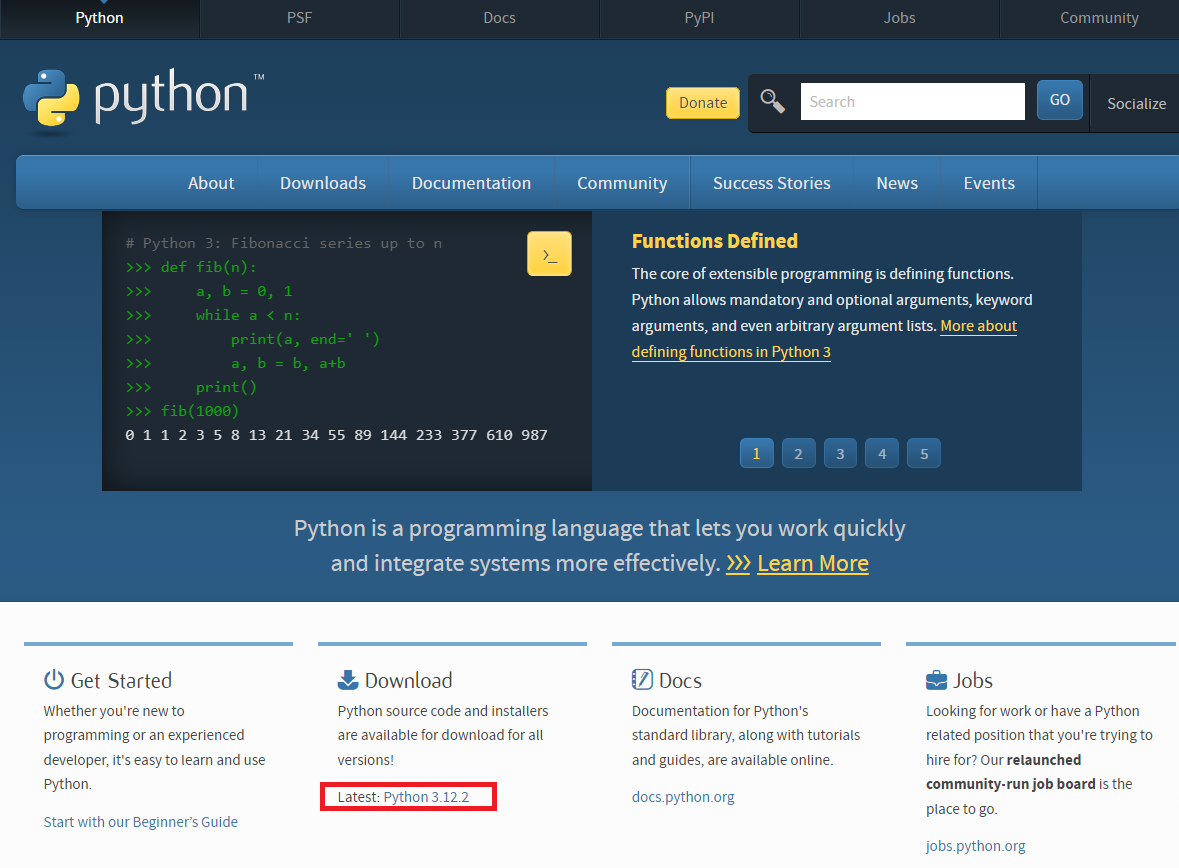
Task: Click the magnifying glass search icon
Action: [x=772, y=101]
